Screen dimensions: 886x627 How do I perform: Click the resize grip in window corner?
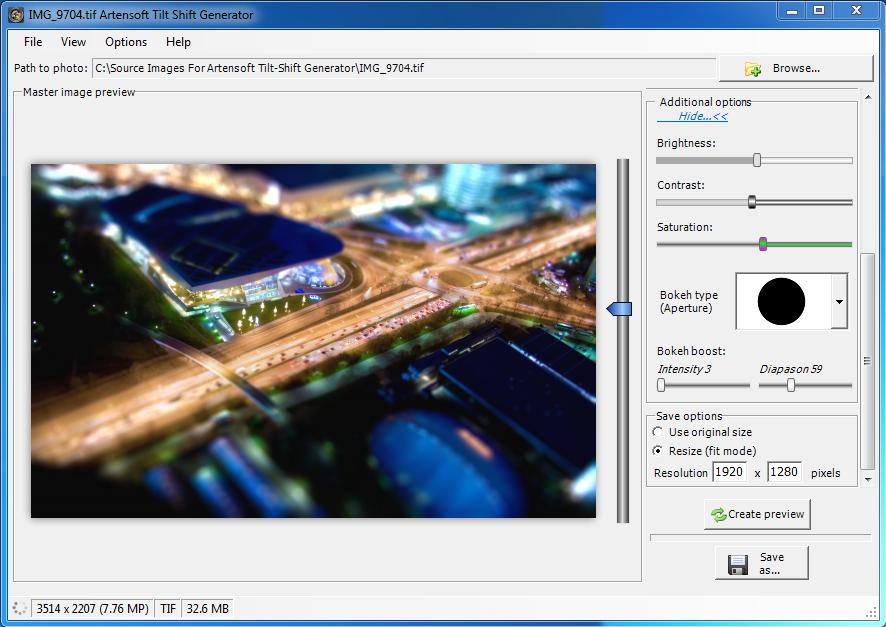(871, 613)
